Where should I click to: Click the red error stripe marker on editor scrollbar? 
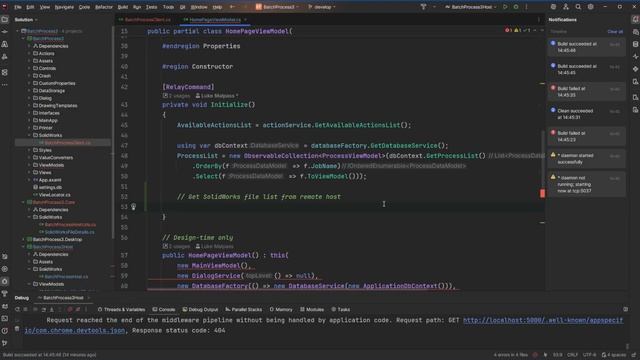pyautogui.click(x=542, y=193)
